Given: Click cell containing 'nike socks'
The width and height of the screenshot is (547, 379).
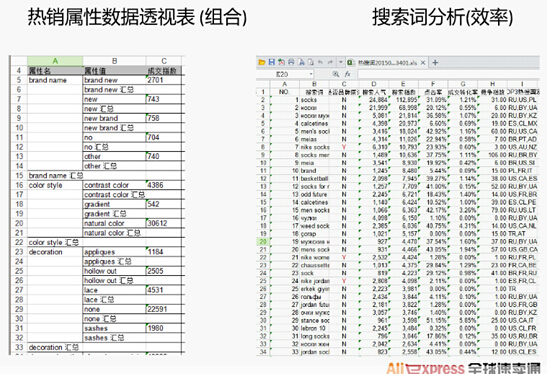Looking at the screenshot, I should pos(314,147).
